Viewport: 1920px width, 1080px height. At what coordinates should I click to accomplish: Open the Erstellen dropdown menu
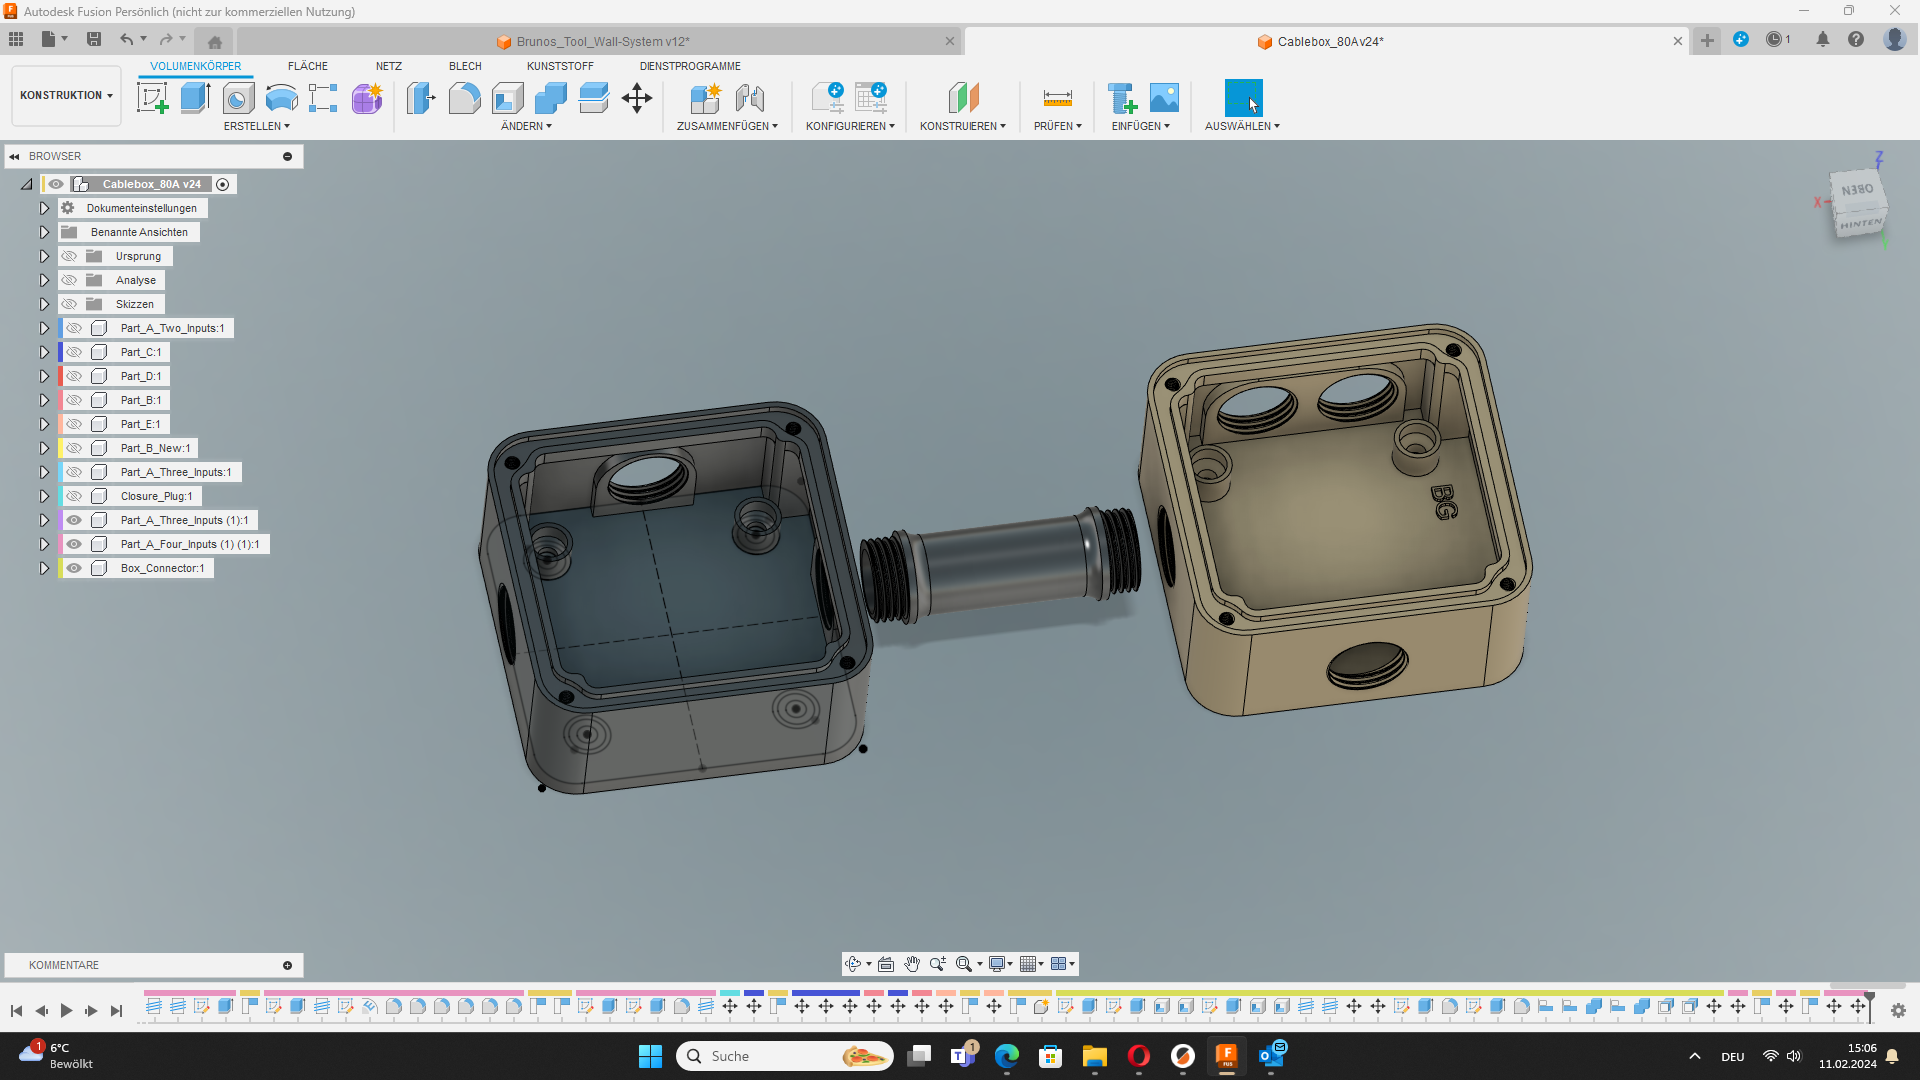click(x=256, y=126)
